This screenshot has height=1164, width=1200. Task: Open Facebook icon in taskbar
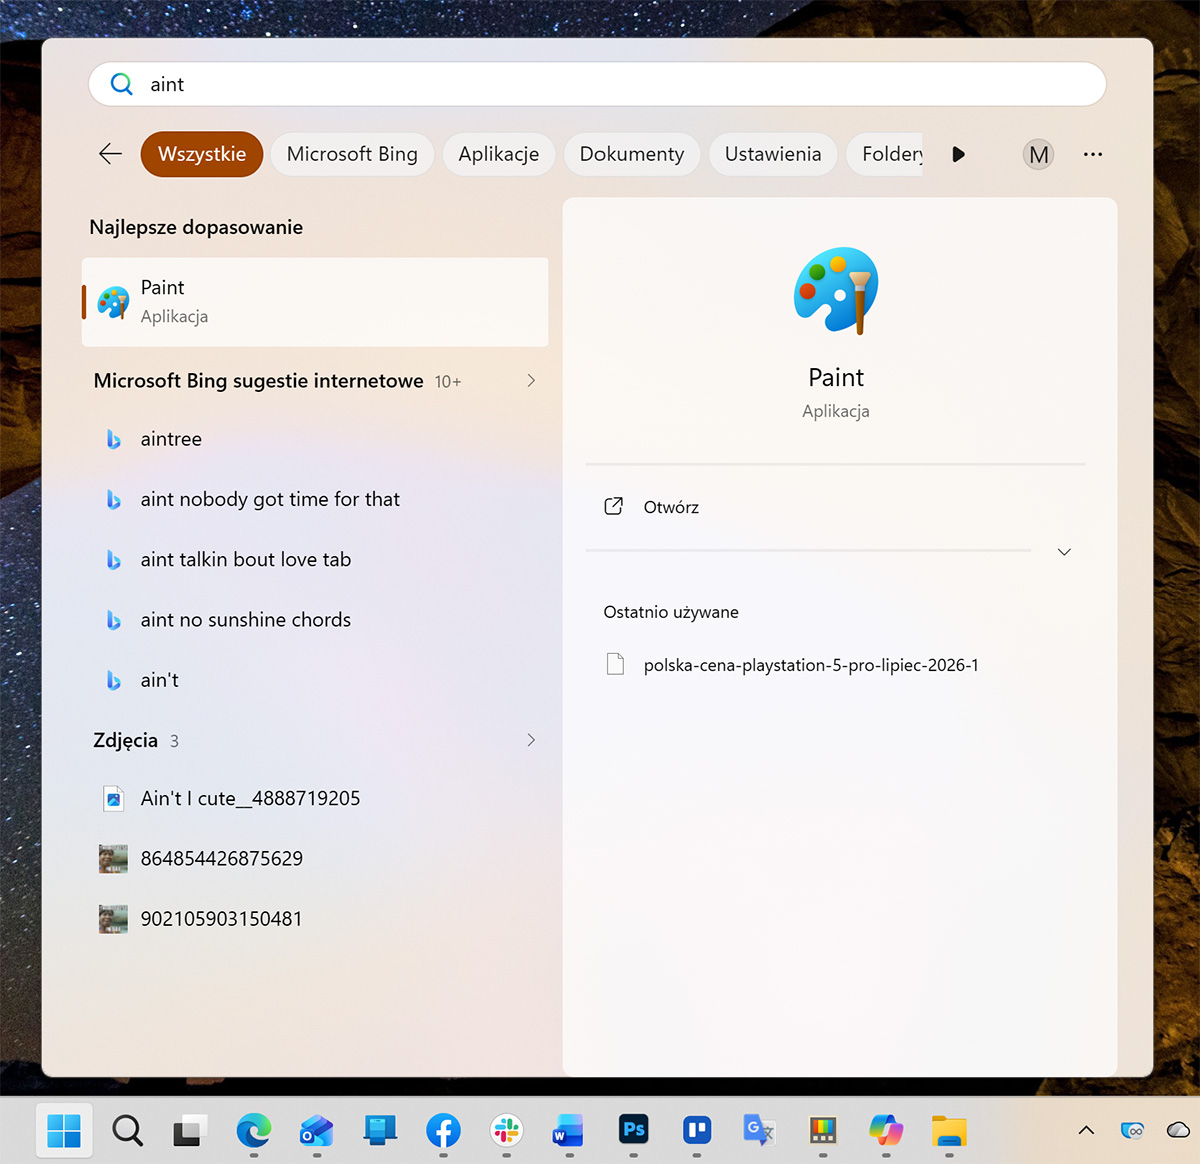click(x=443, y=1130)
